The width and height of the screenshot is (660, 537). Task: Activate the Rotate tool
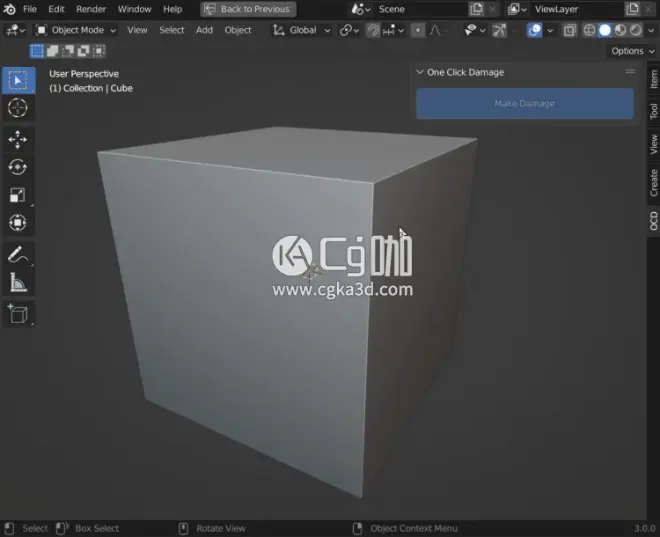[x=18, y=167]
